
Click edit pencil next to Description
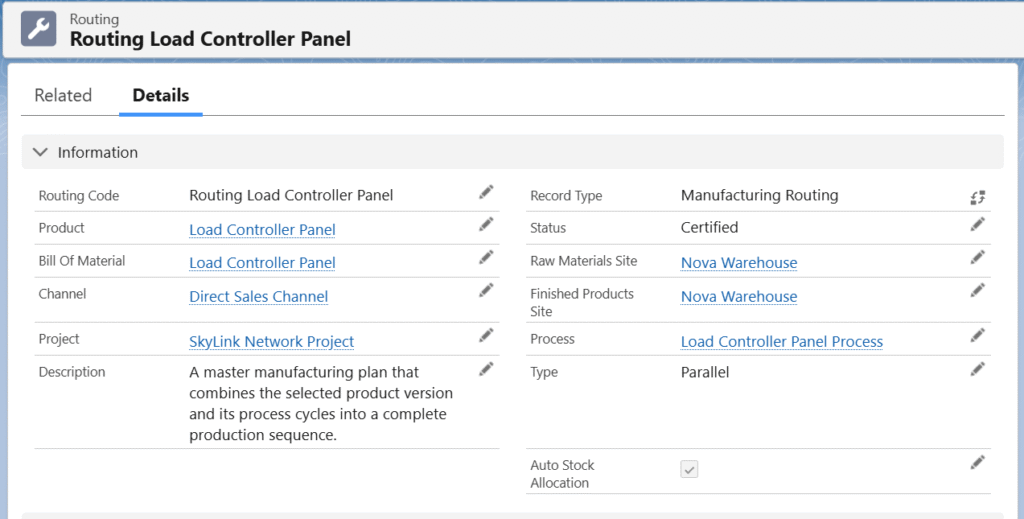click(x=486, y=370)
